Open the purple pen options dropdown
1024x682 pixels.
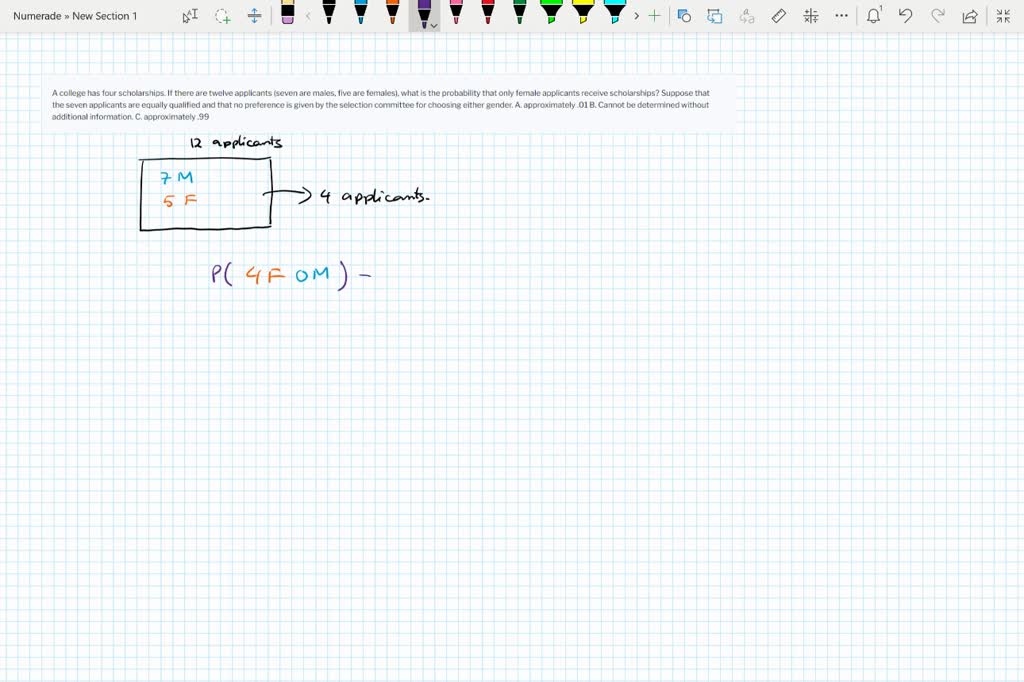pyautogui.click(x=434, y=25)
